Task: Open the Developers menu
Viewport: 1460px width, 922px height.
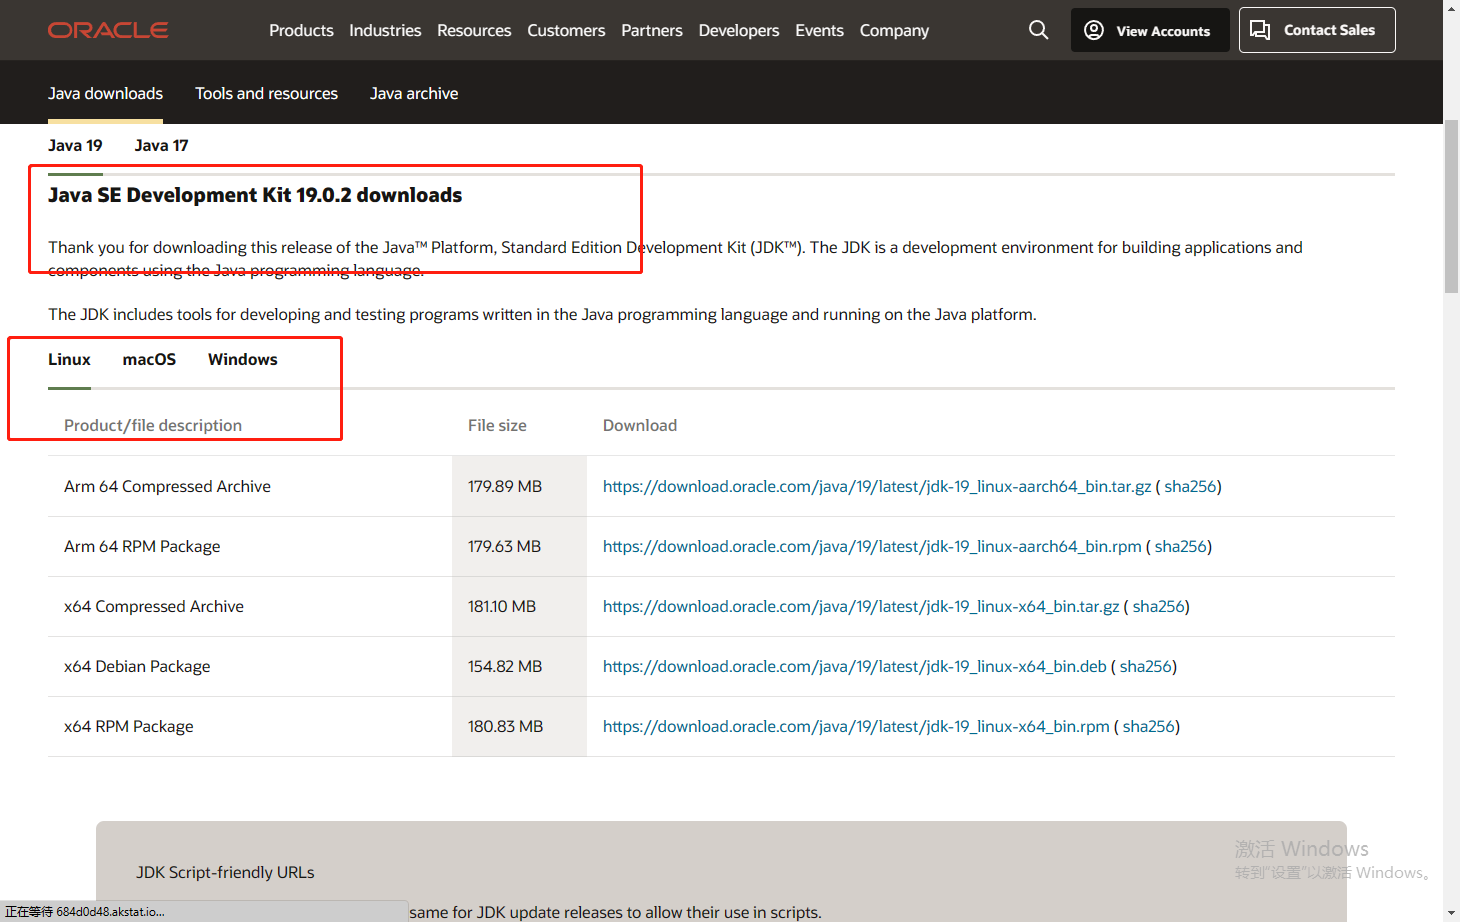Action: (739, 30)
